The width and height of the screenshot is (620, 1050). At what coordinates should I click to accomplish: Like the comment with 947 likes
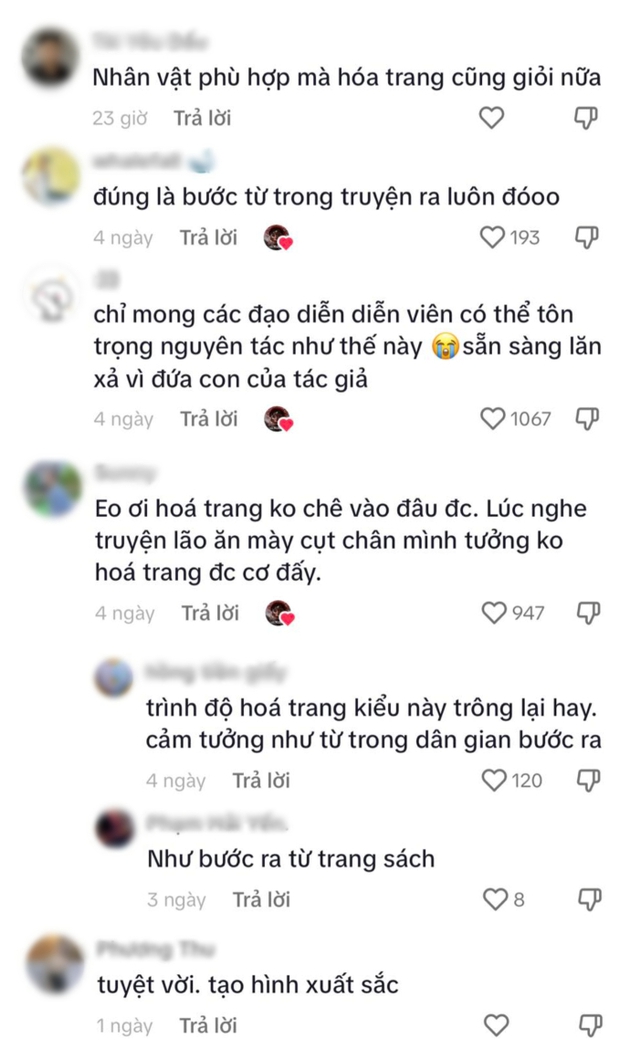(494, 613)
